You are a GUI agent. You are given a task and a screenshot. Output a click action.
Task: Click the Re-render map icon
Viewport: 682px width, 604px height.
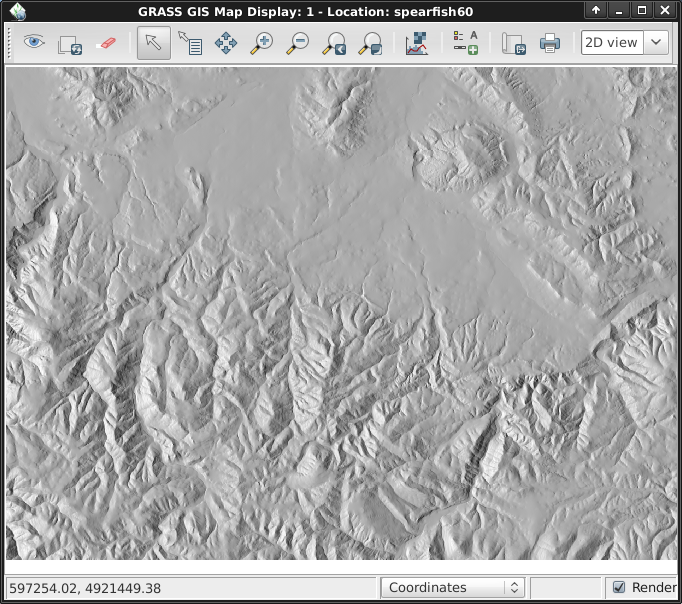point(70,43)
